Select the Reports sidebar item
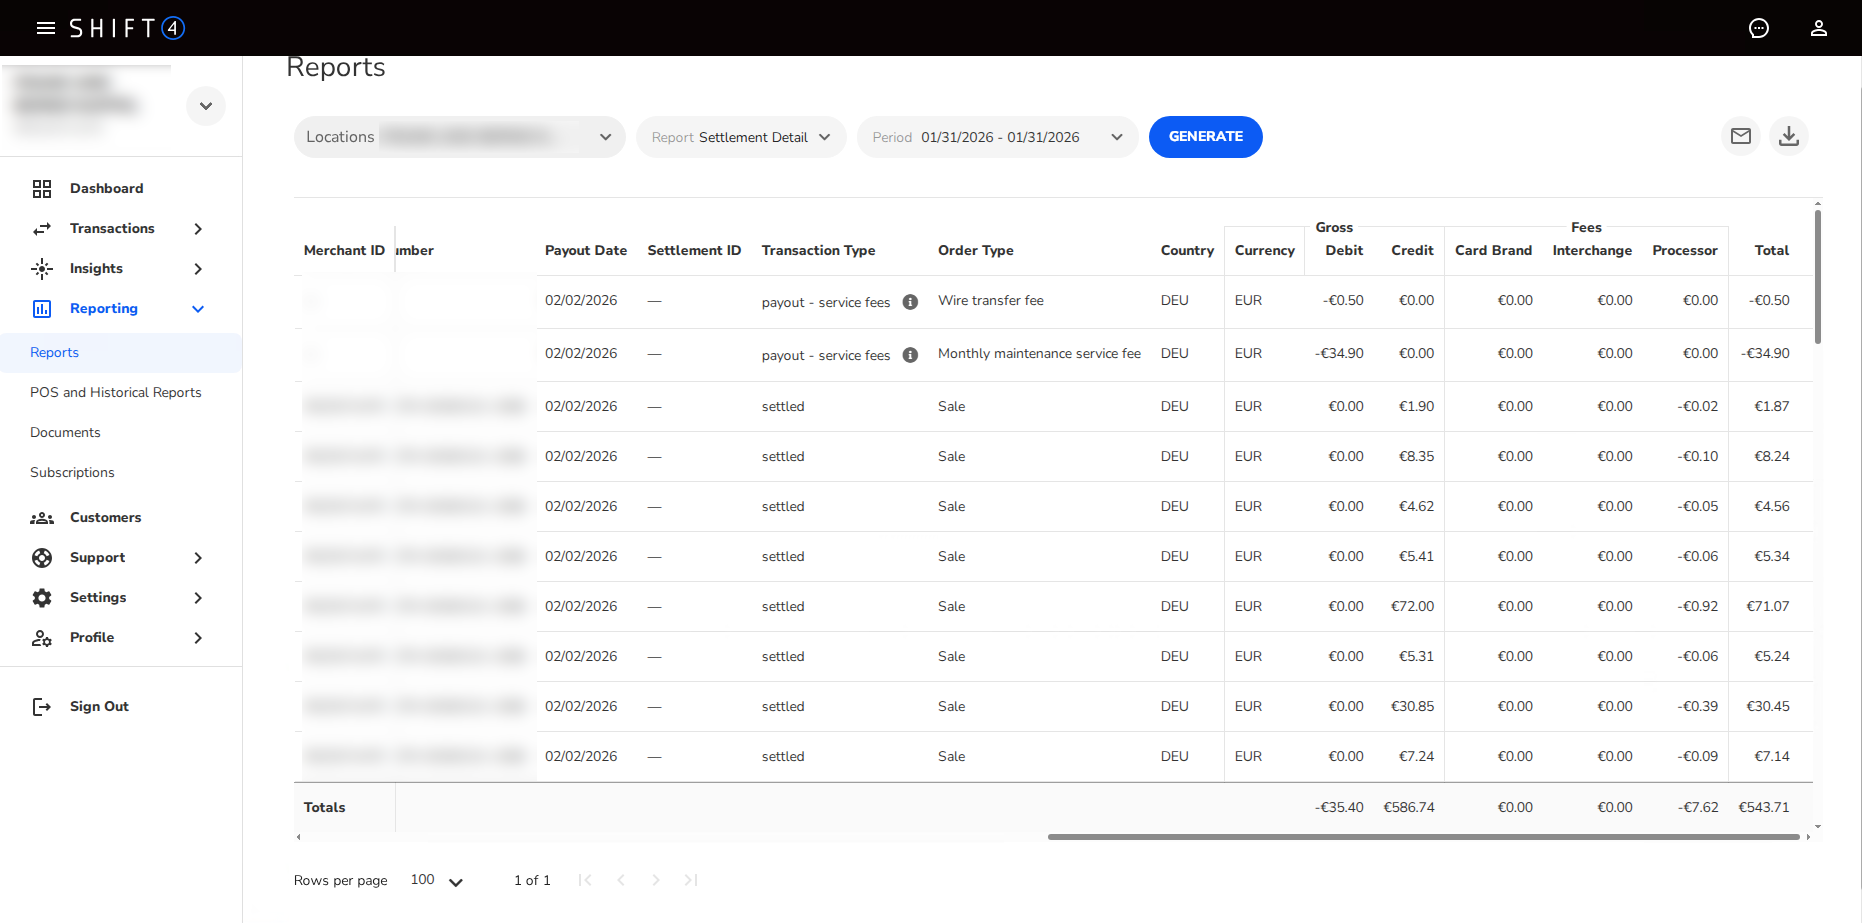This screenshot has width=1862, height=923. (121, 352)
